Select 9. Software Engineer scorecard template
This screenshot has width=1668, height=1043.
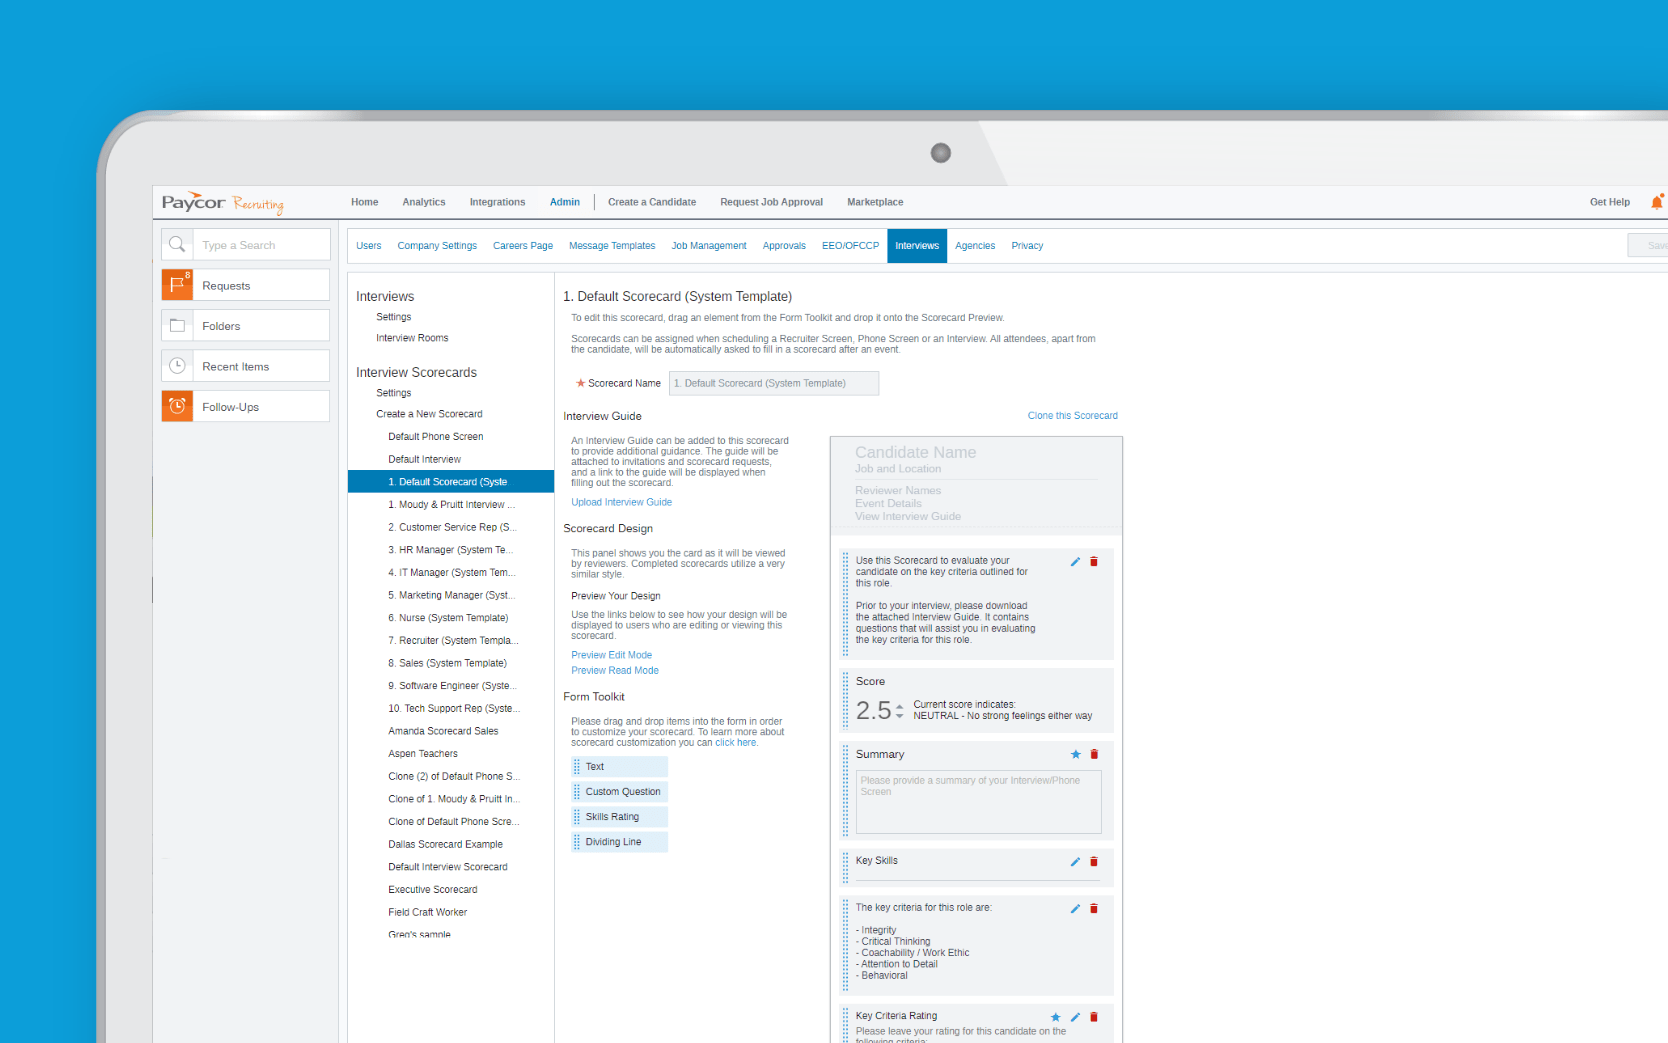pos(451,686)
